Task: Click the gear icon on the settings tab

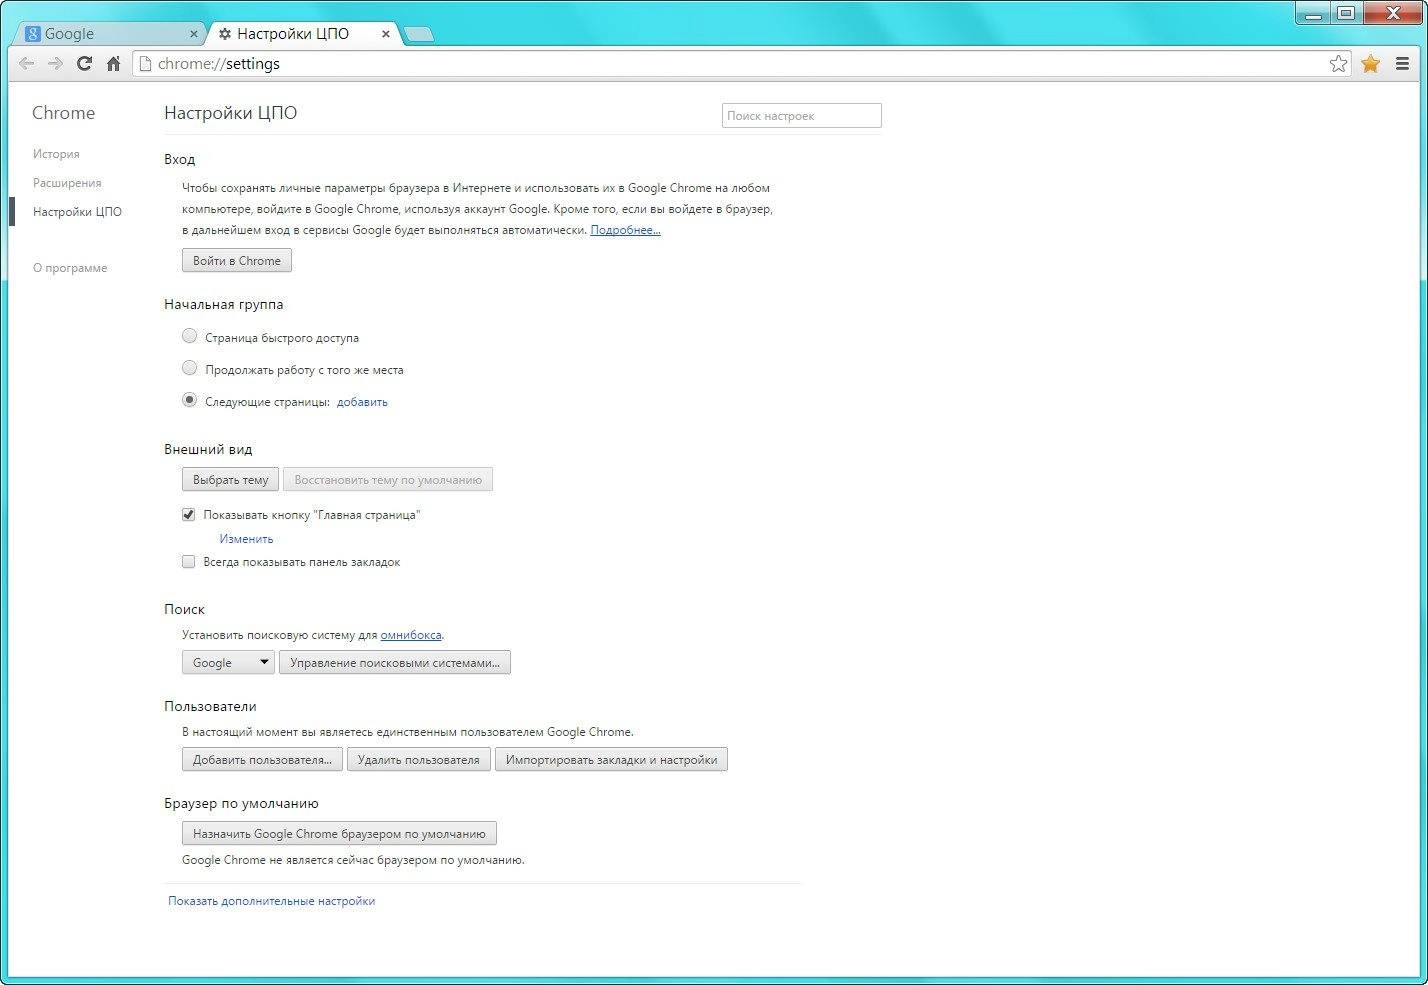Action: click(x=225, y=34)
